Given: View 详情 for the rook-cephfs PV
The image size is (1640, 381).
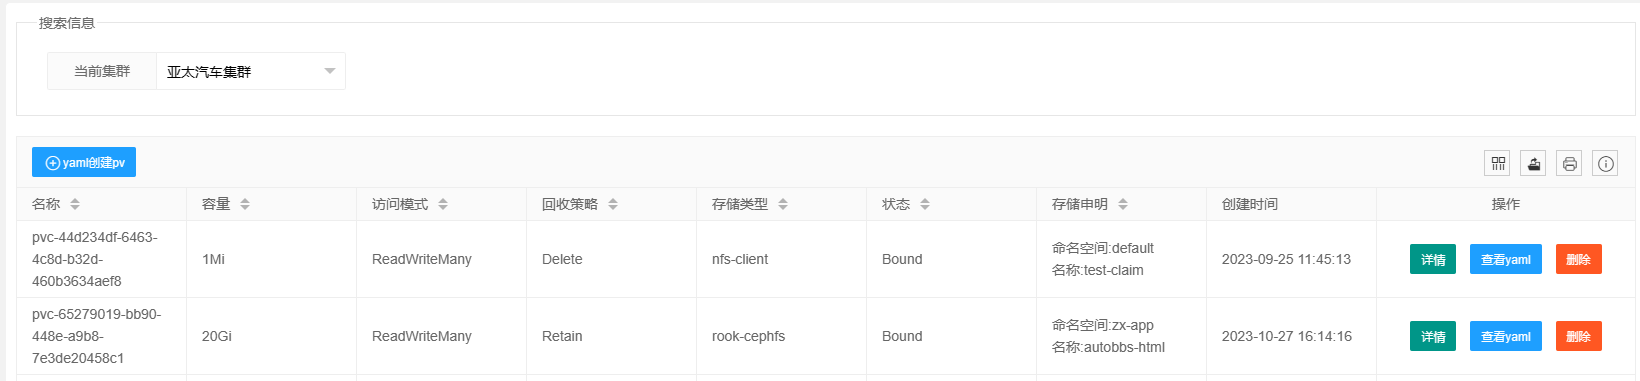Looking at the screenshot, I should click(x=1433, y=336).
